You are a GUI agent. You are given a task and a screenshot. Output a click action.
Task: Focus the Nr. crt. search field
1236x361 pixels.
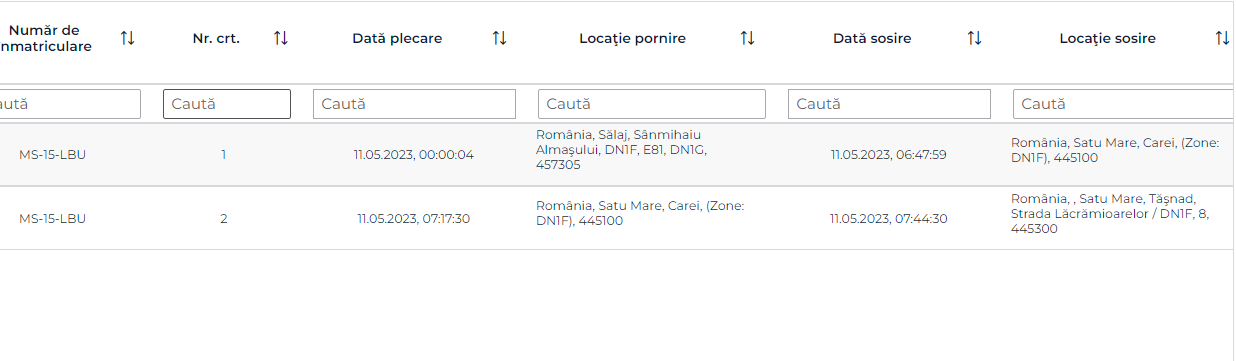(x=227, y=104)
